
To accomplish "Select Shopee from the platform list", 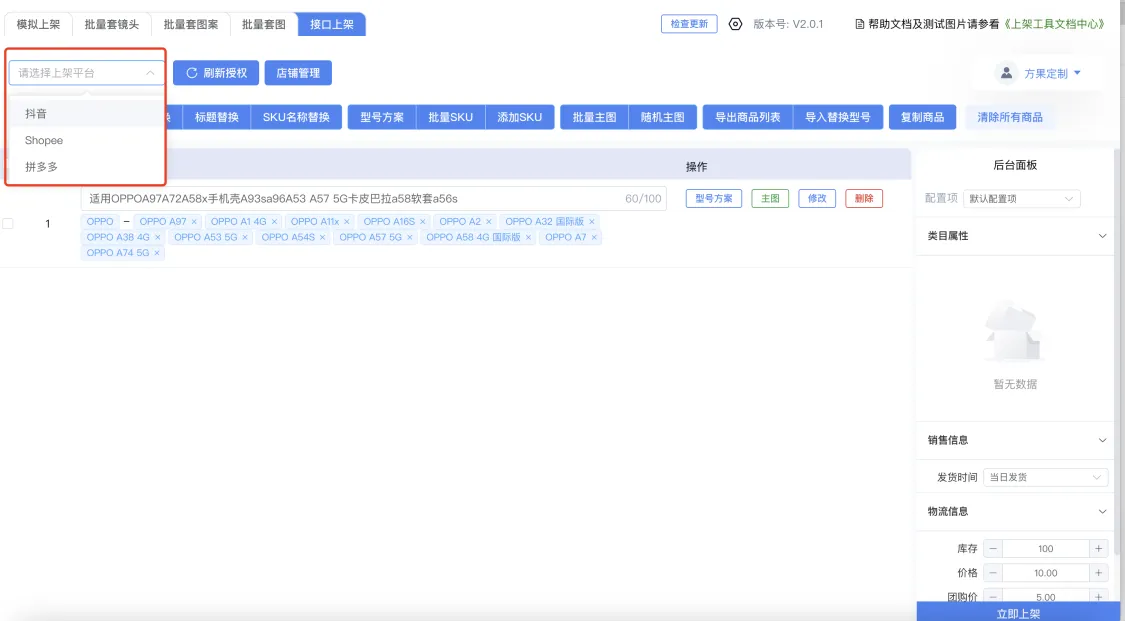I will click(44, 141).
